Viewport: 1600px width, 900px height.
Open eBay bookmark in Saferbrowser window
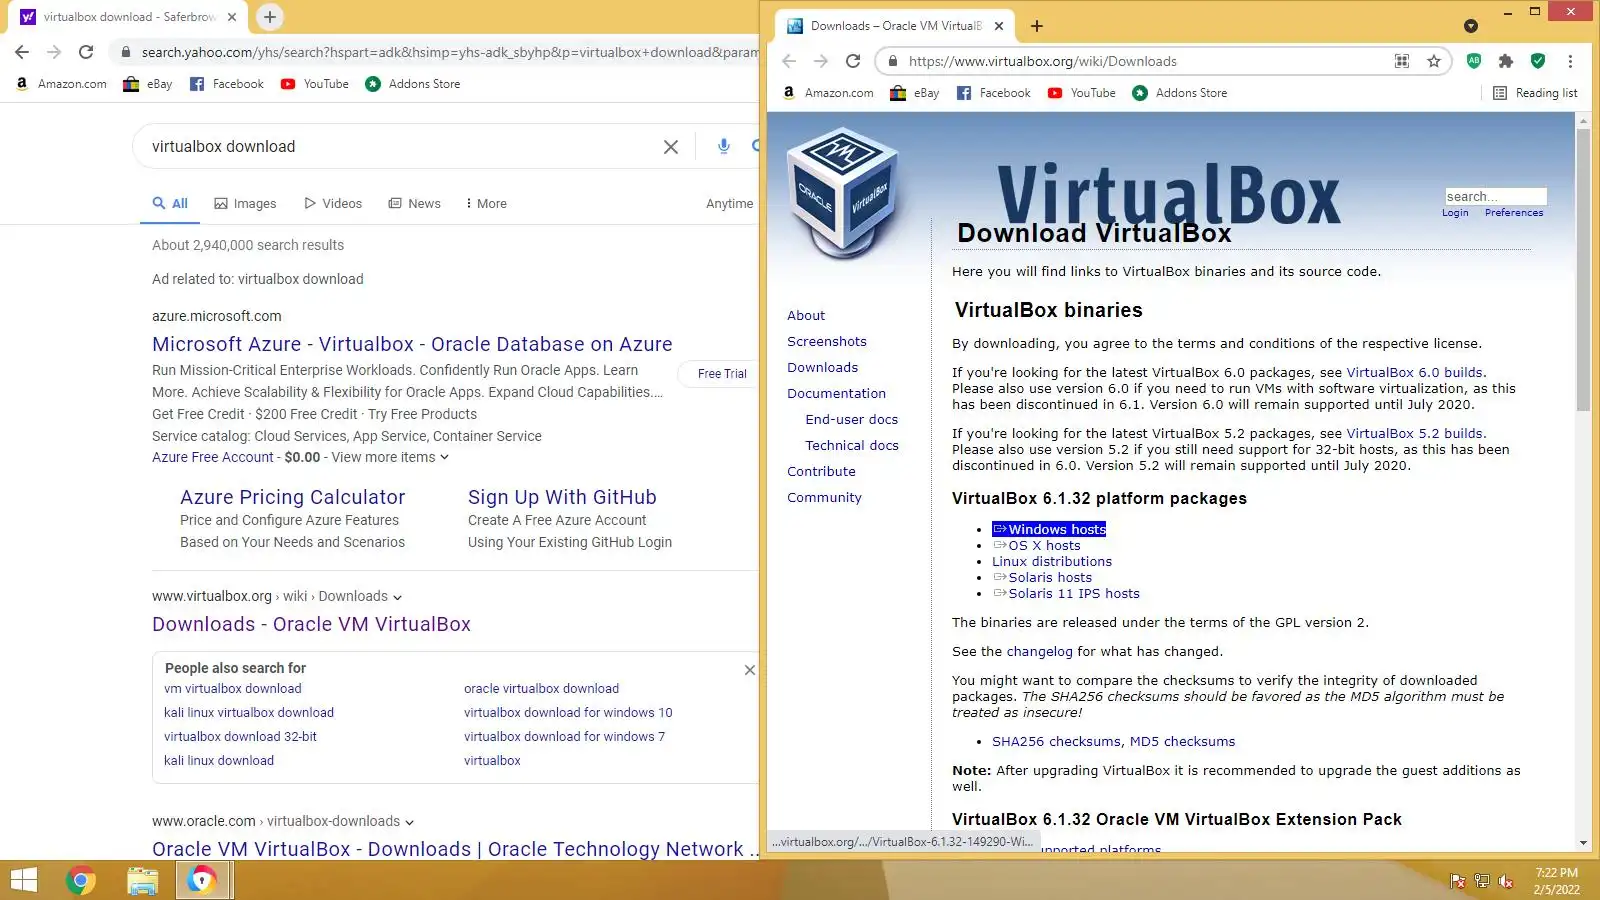tap(147, 84)
